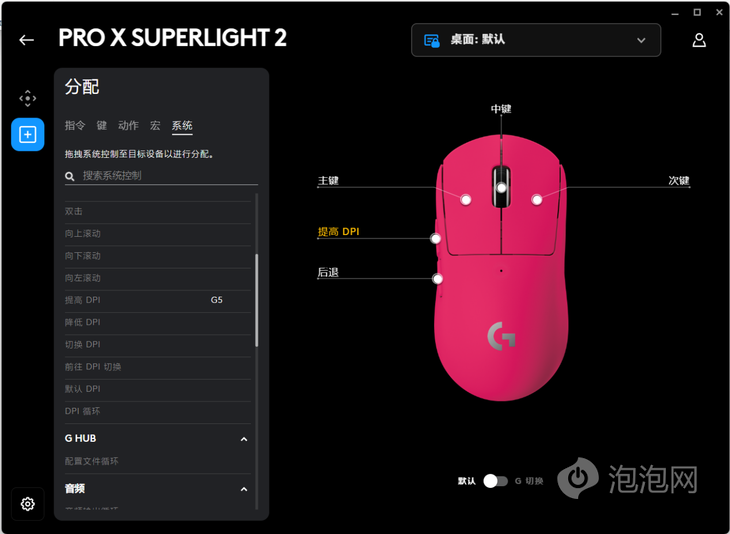
Task: Open the user account profile icon
Action: [x=699, y=40]
